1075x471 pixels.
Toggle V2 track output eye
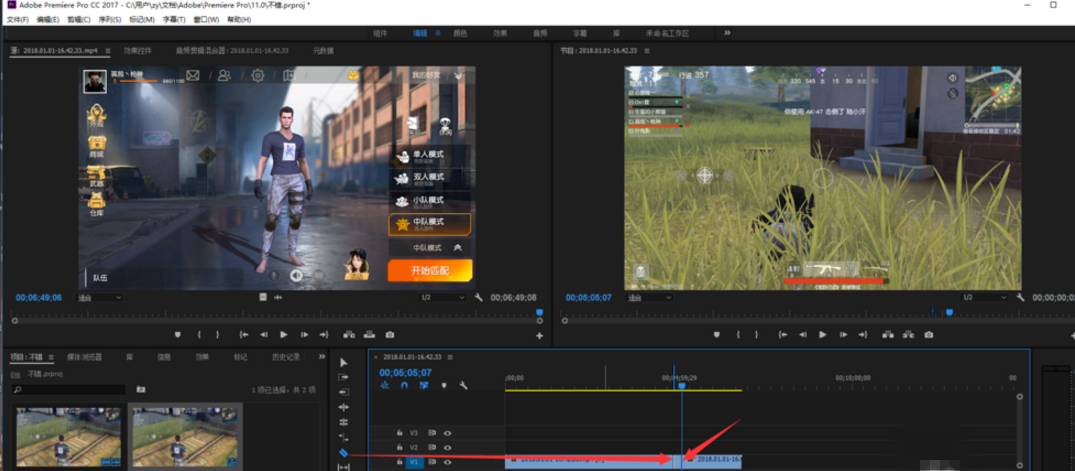[447, 447]
